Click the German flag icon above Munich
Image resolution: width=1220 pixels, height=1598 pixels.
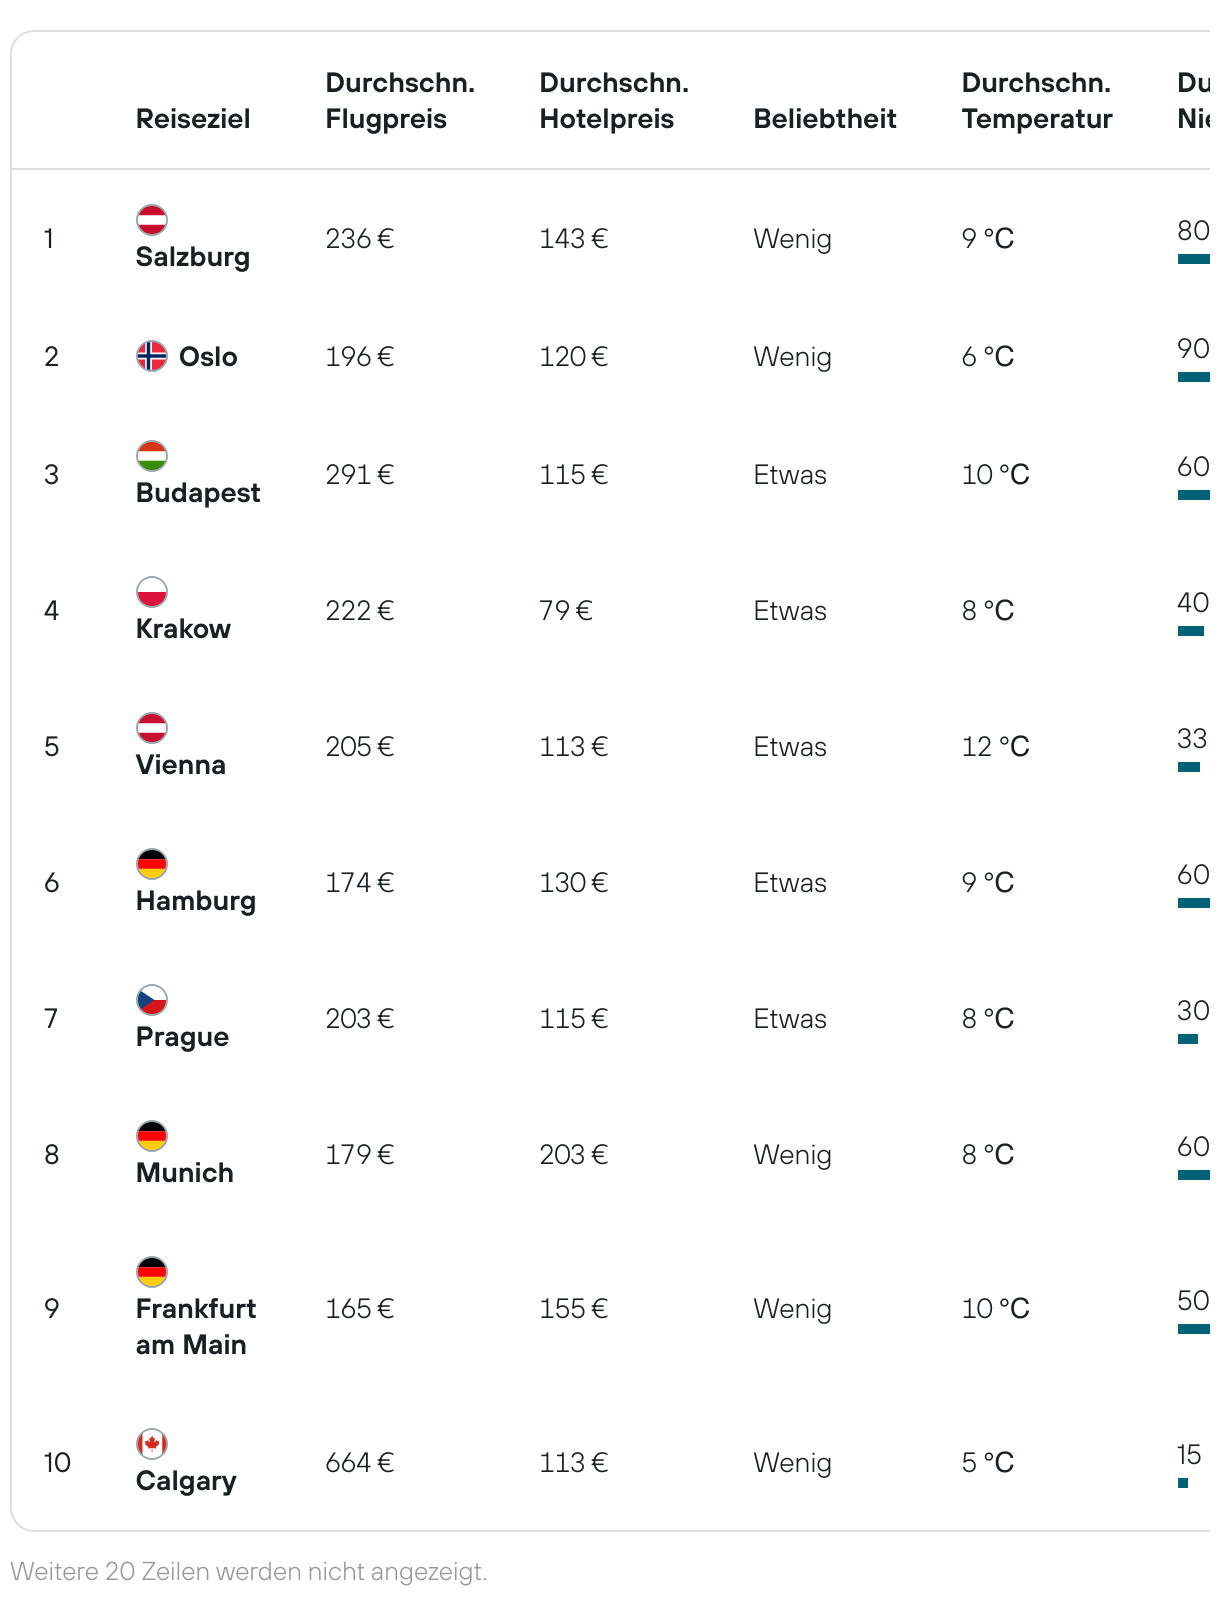tap(152, 1136)
